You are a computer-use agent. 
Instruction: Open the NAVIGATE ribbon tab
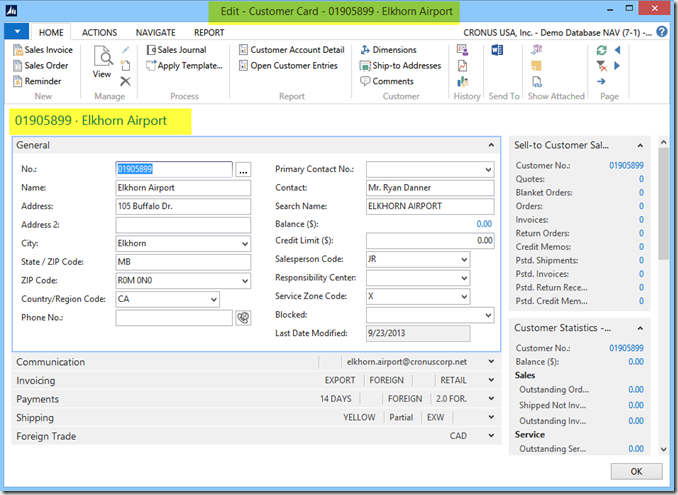coord(155,32)
